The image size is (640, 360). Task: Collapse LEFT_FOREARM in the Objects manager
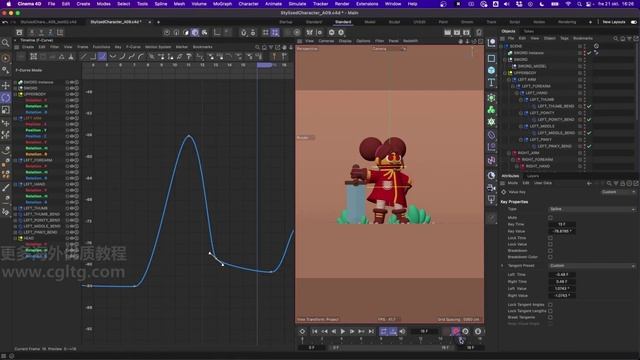pyautogui.click(x=513, y=86)
